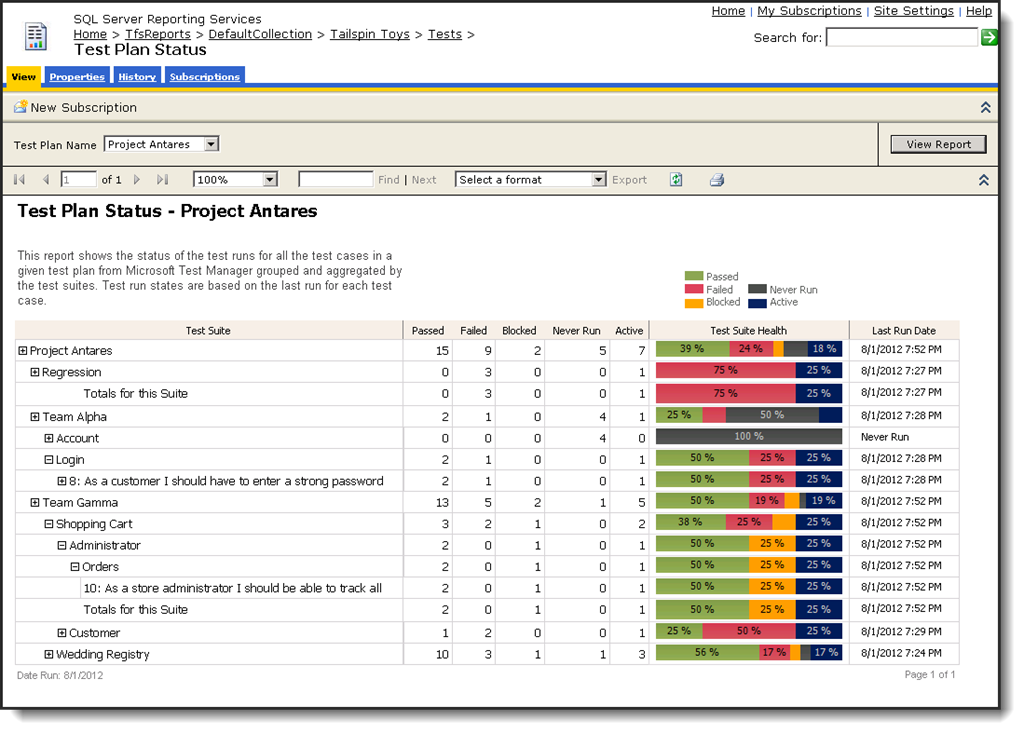Click the green search go arrow
1024x733 pixels.
click(x=989, y=38)
